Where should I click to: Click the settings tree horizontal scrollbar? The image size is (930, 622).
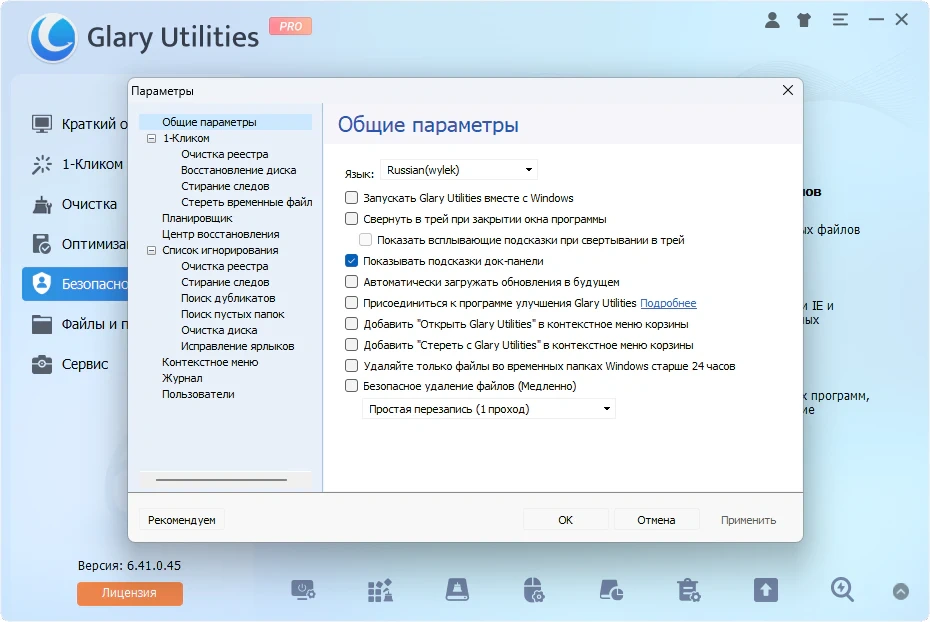(221, 480)
